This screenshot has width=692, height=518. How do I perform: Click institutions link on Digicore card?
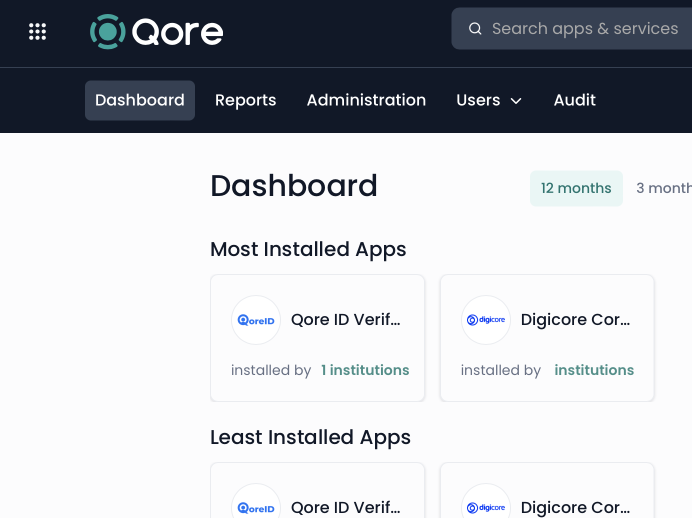(594, 370)
